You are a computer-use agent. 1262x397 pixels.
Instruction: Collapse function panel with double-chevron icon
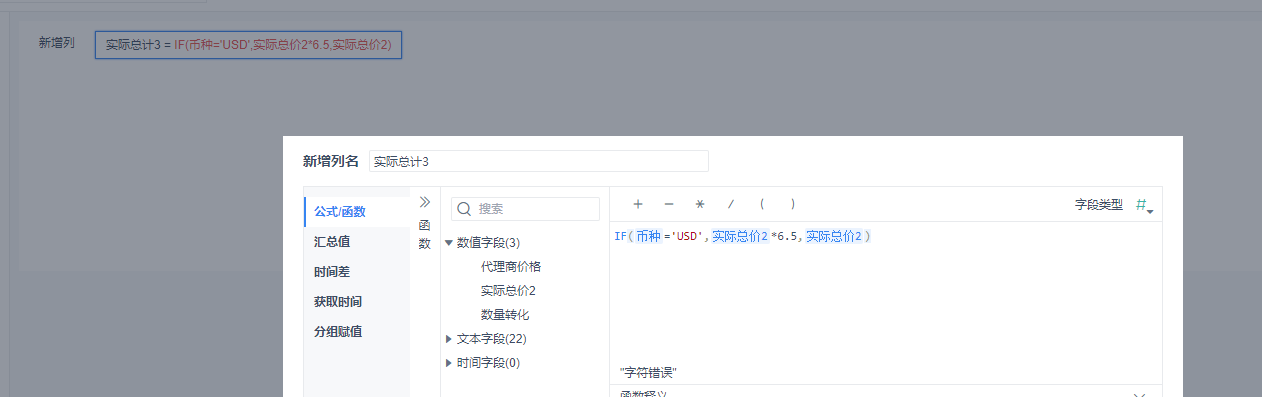pos(424,202)
